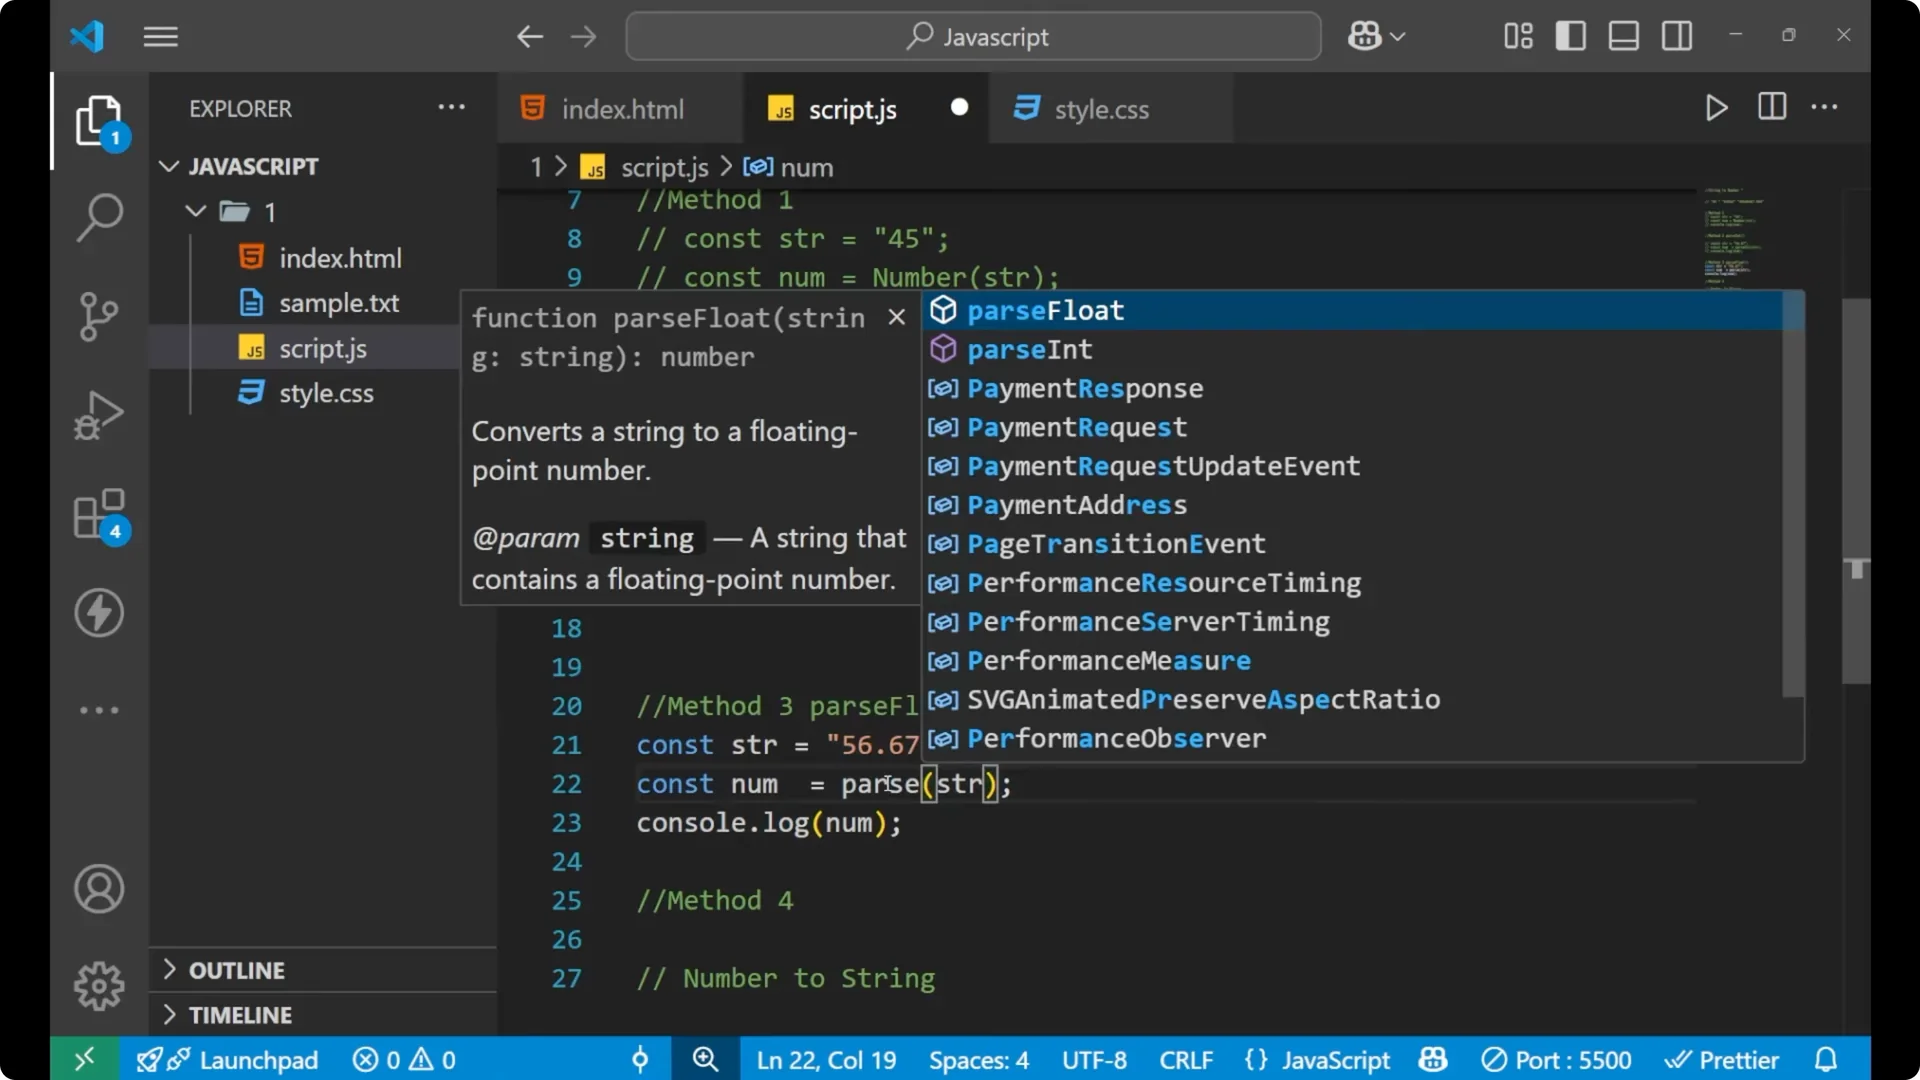
Task: Open the Search view icon
Action: (x=99, y=217)
